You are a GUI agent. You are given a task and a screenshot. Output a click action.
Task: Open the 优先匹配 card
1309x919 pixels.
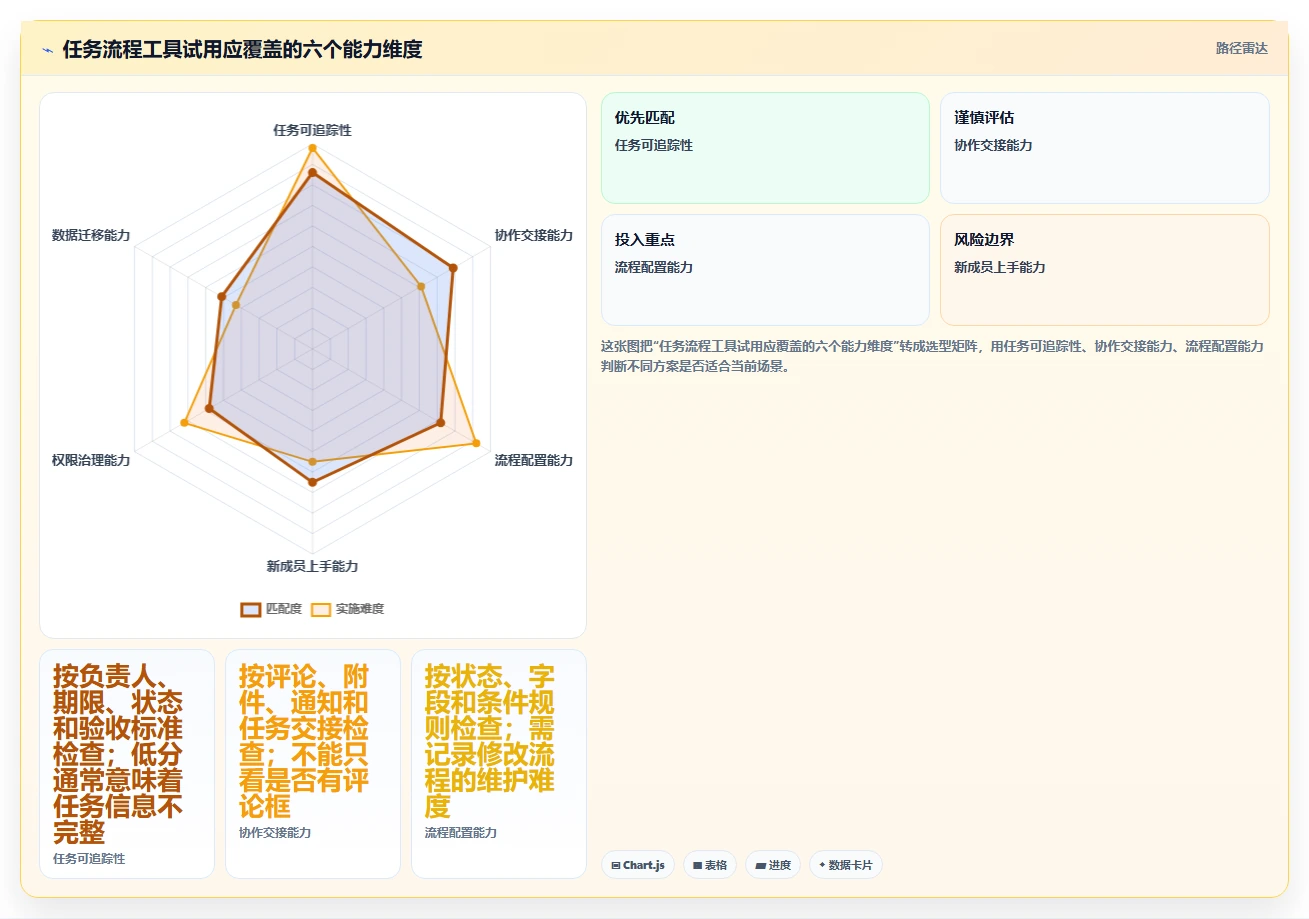(x=765, y=148)
